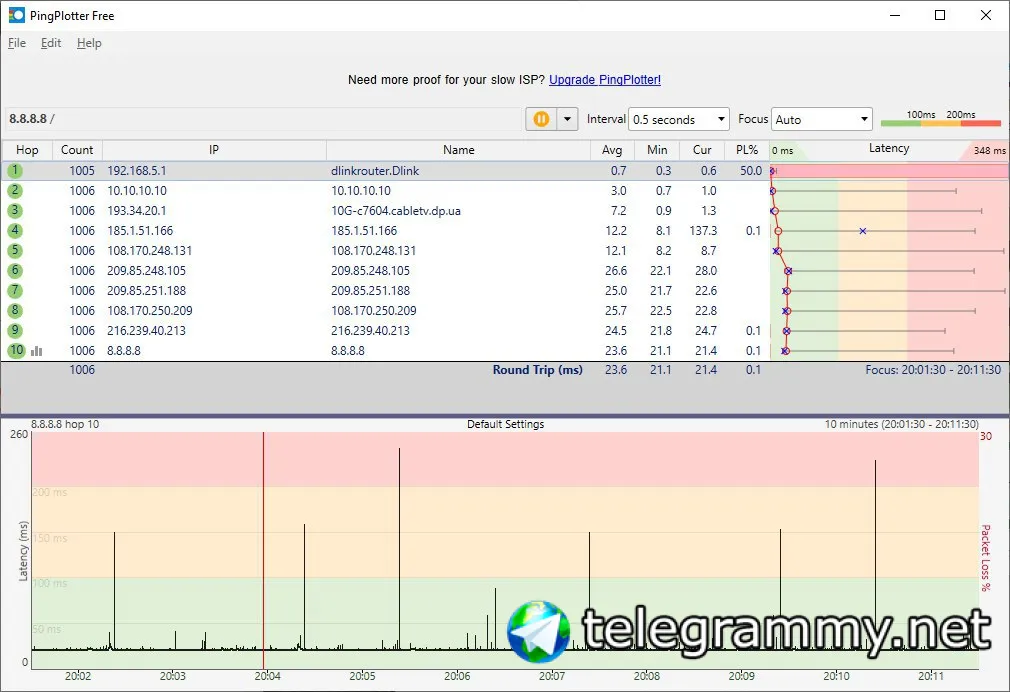Click the PingPlotter app icon in title bar
This screenshot has width=1010, height=692.
point(16,15)
